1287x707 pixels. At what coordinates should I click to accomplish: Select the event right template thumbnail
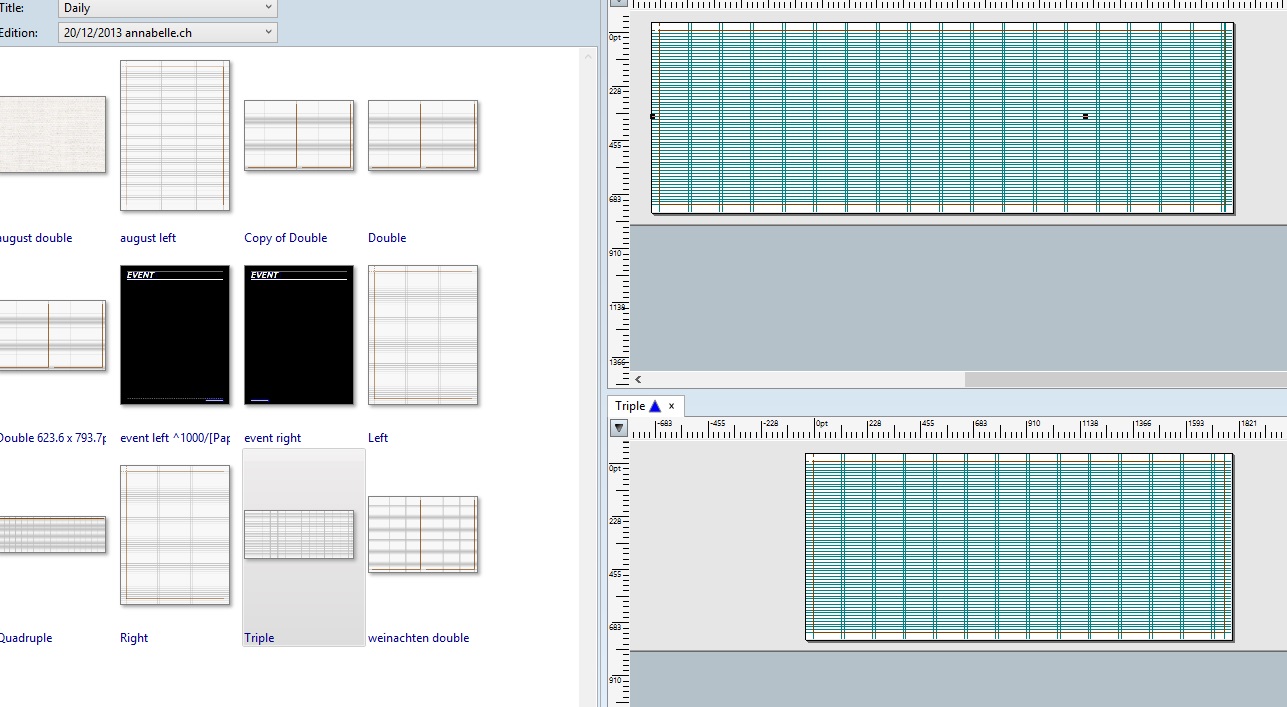(x=299, y=335)
